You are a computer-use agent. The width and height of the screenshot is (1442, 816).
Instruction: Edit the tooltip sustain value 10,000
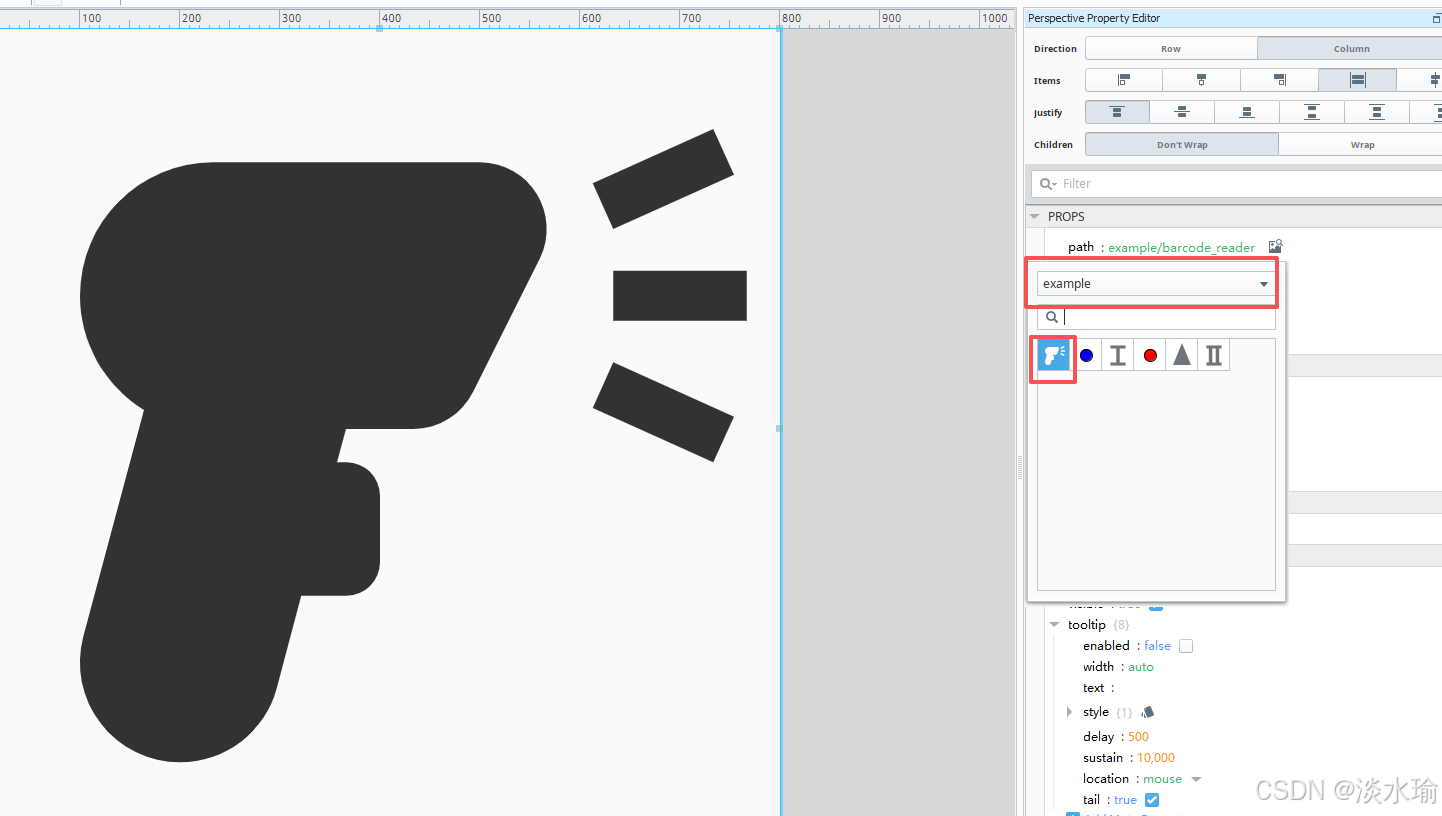1156,758
